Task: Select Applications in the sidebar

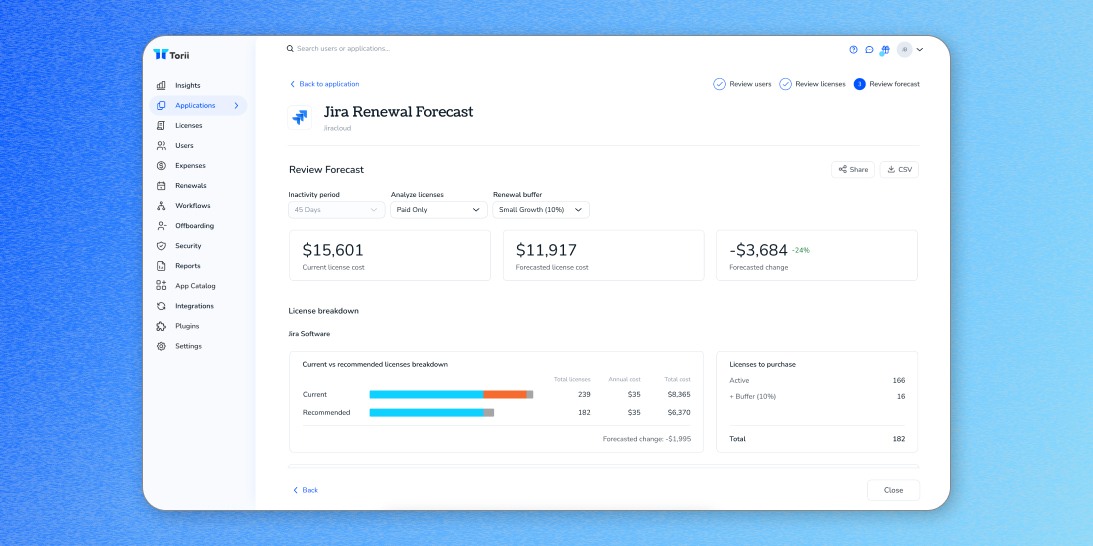Action: coord(198,105)
